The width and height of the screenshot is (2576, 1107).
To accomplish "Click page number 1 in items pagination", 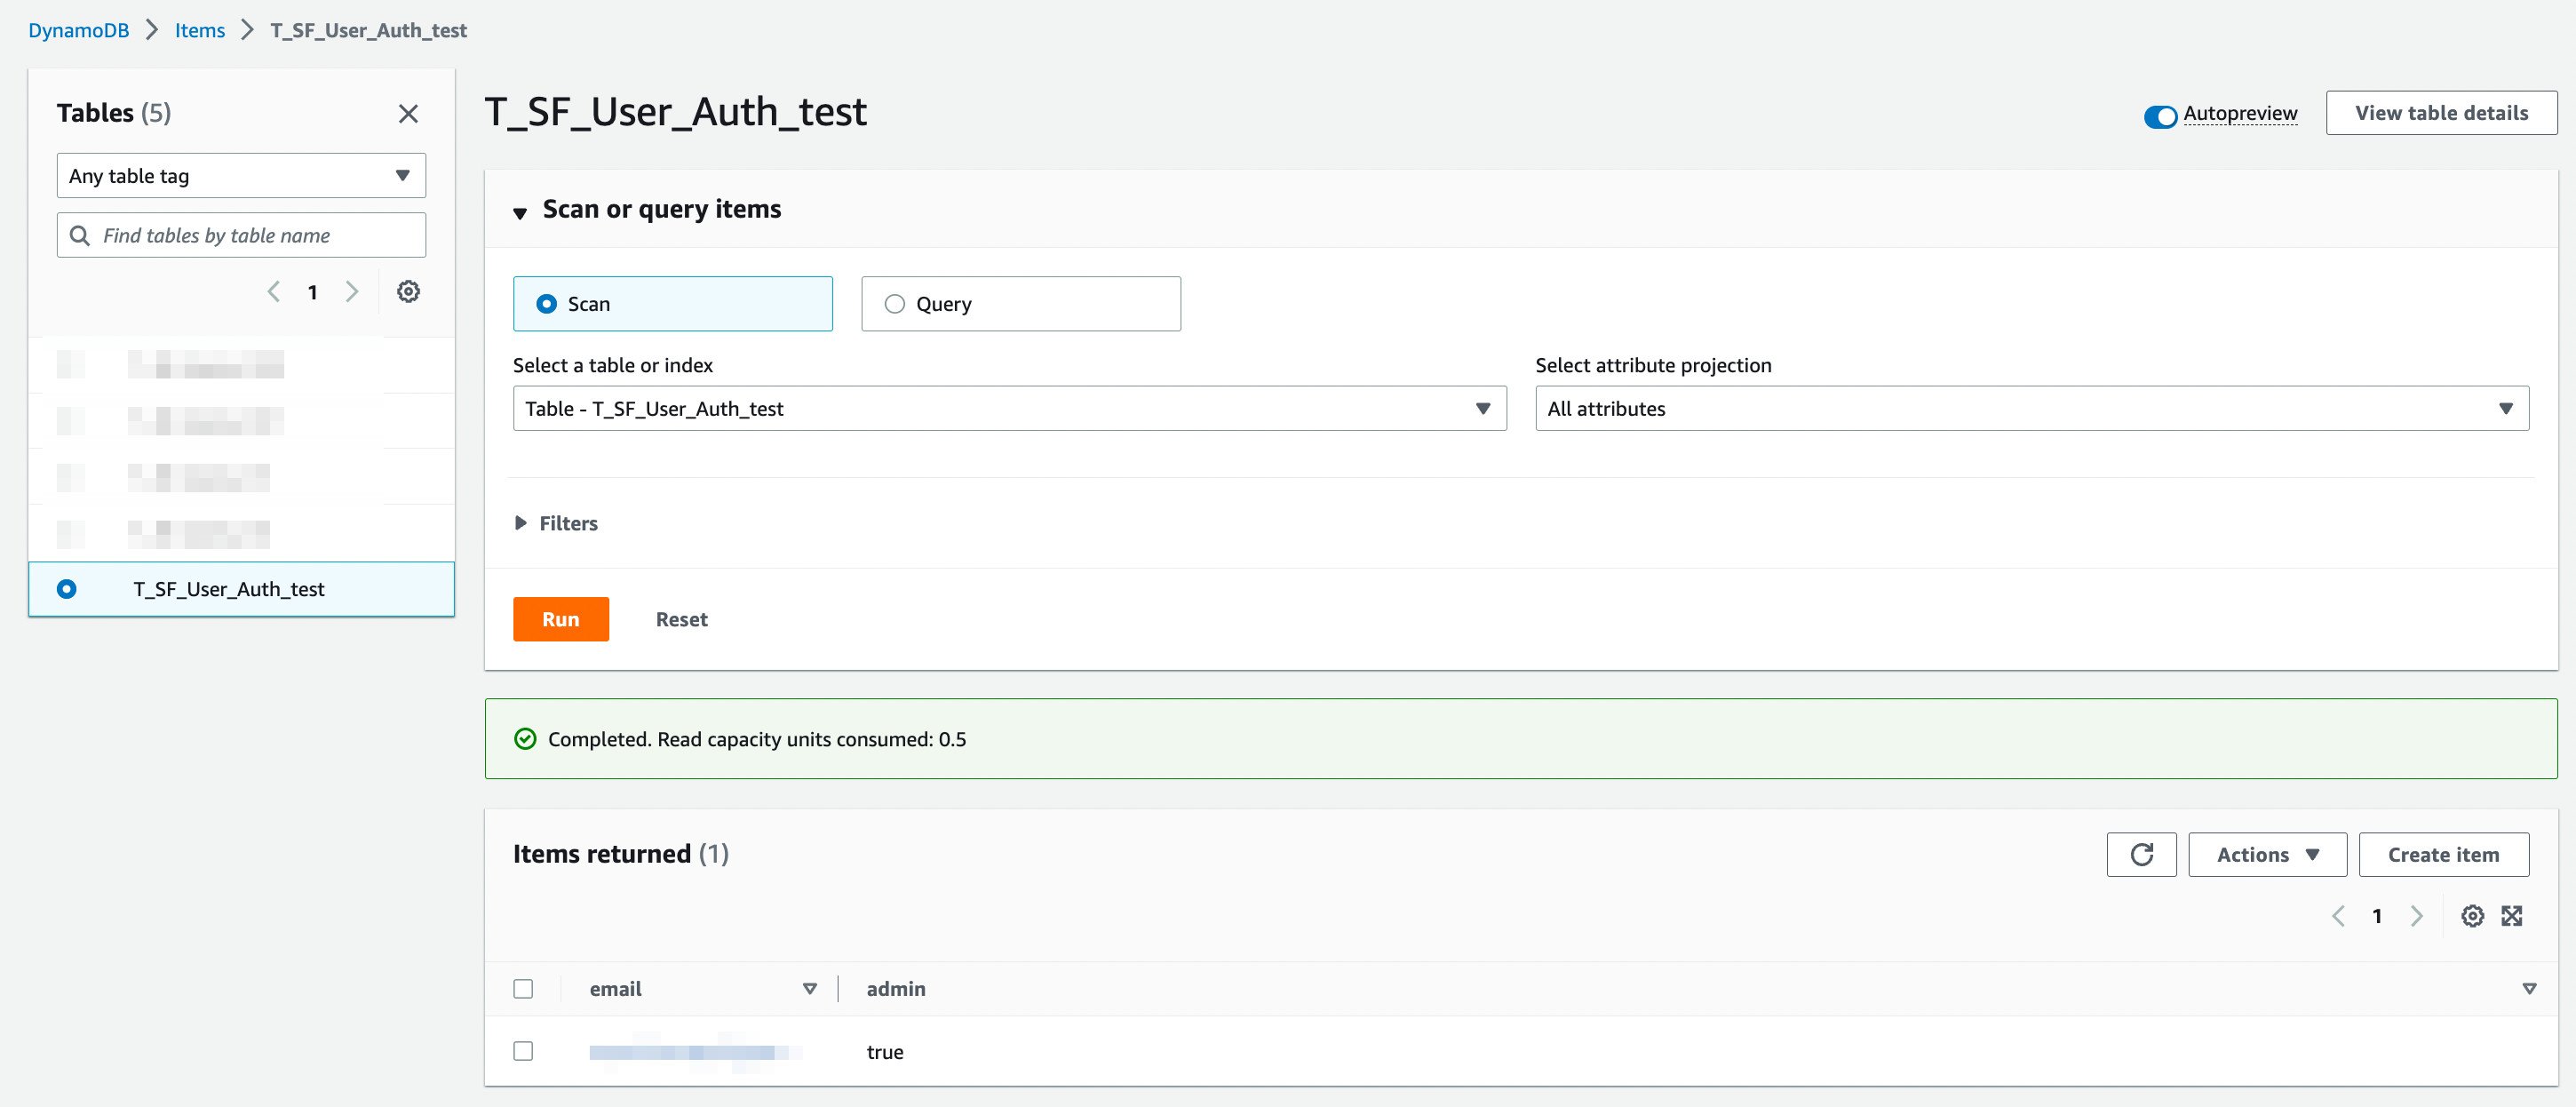I will click(x=2377, y=916).
